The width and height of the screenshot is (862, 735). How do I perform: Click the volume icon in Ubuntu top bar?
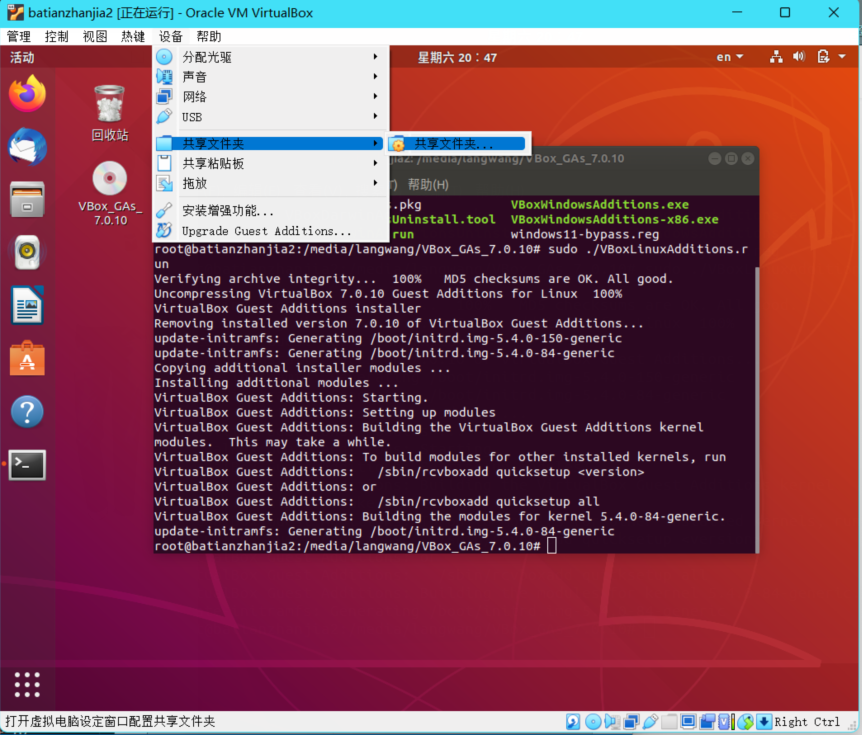pyautogui.click(x=799, y=57)
